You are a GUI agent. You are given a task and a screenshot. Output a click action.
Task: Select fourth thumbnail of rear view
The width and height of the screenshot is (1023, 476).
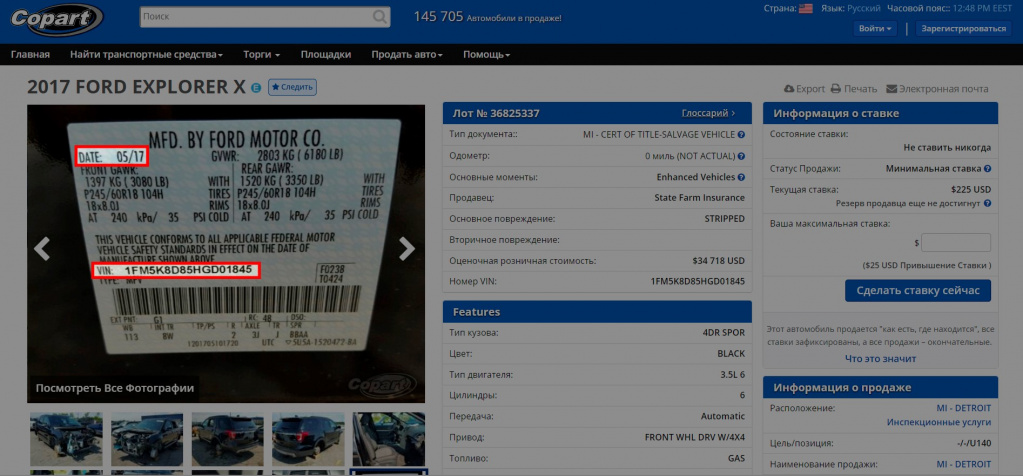308,439
